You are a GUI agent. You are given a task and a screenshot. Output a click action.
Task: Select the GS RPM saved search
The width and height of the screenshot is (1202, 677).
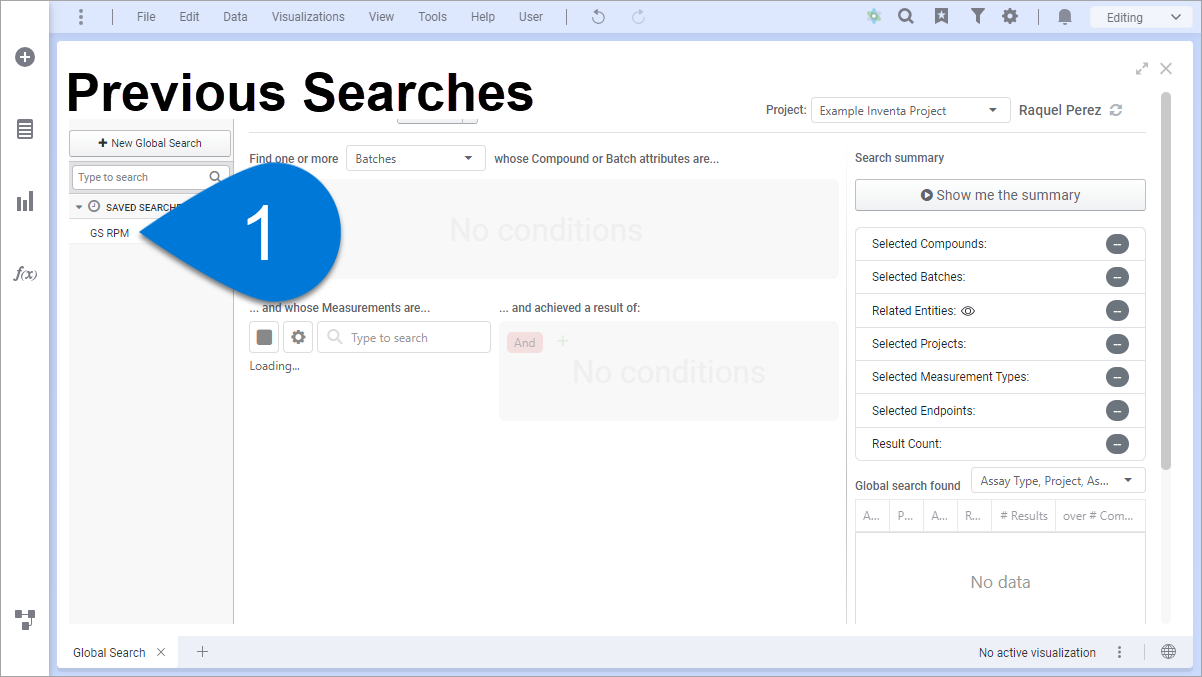(109, 233)
